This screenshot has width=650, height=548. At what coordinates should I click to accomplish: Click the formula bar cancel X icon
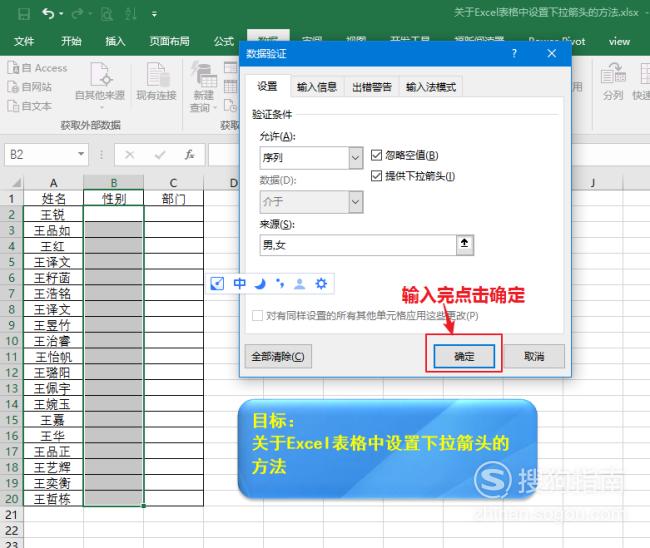click(130, 155)
